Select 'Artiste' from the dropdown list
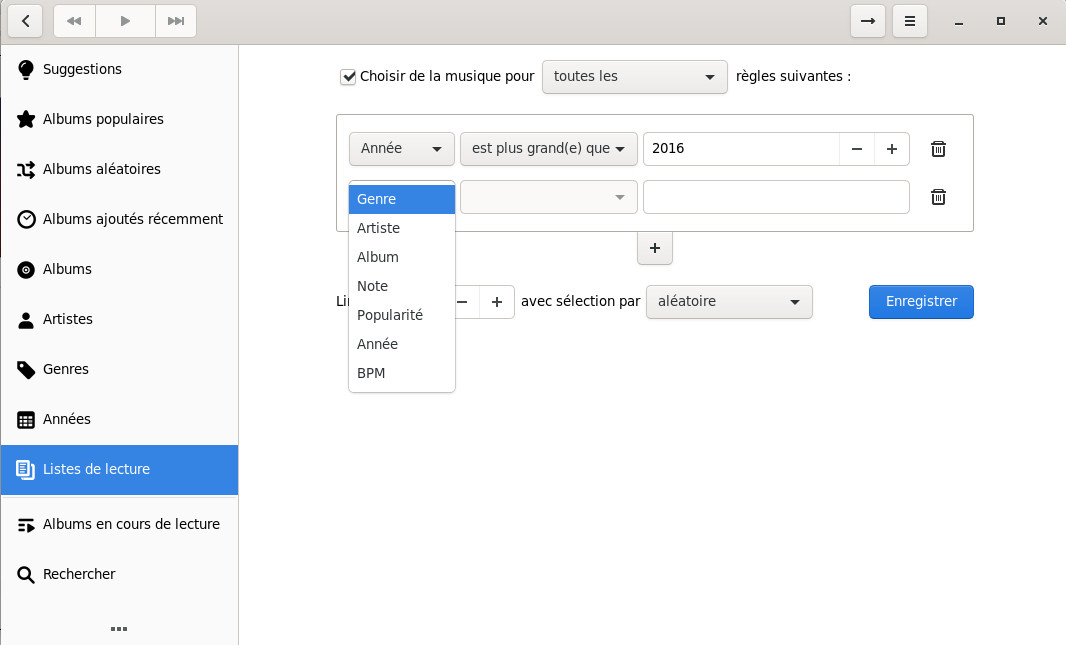 (378, 228)
